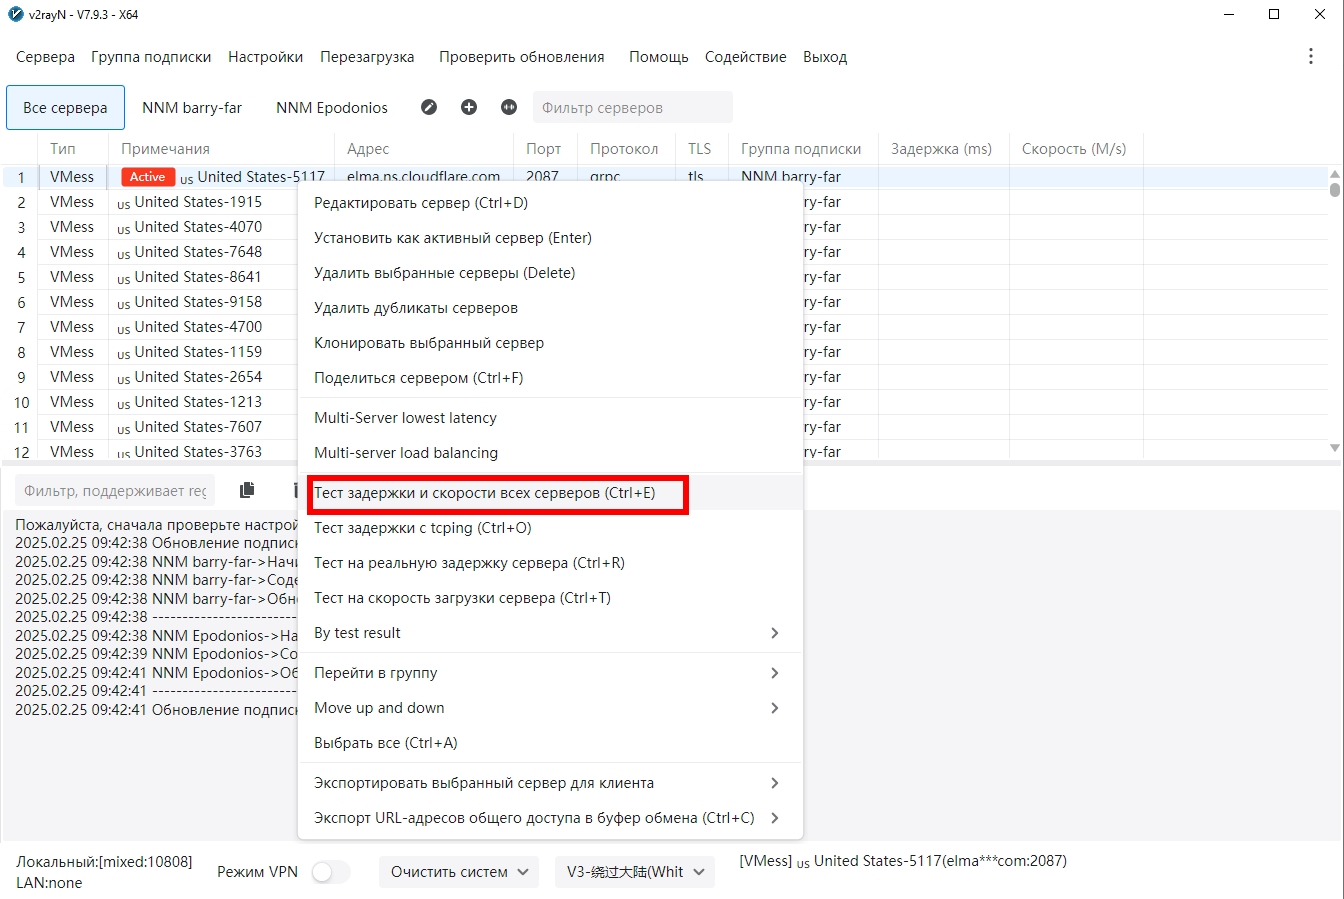The height and width of the screenshot is (899, 1344).
Task: Click the round icon left of server filter
Action: pos(509,107)
